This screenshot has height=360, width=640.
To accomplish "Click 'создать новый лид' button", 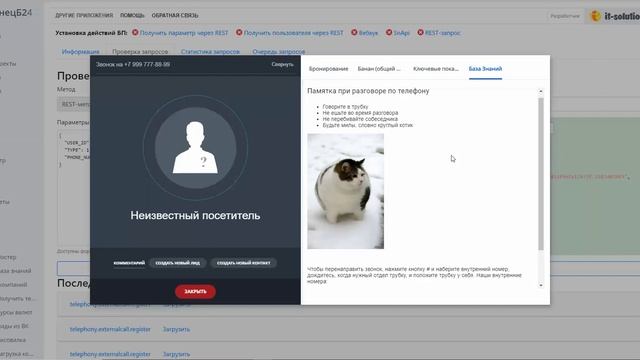I will click(x=178, y=263).
